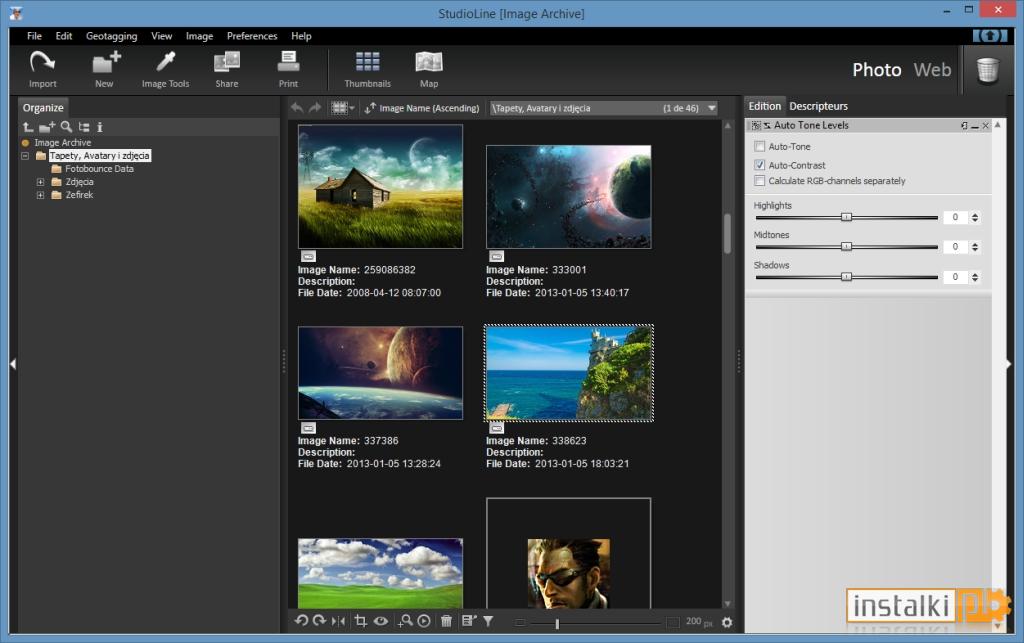The width and height of the screenshot is (1024, 643).
Task: Open the Preferences menu
Action: [252, 36]
